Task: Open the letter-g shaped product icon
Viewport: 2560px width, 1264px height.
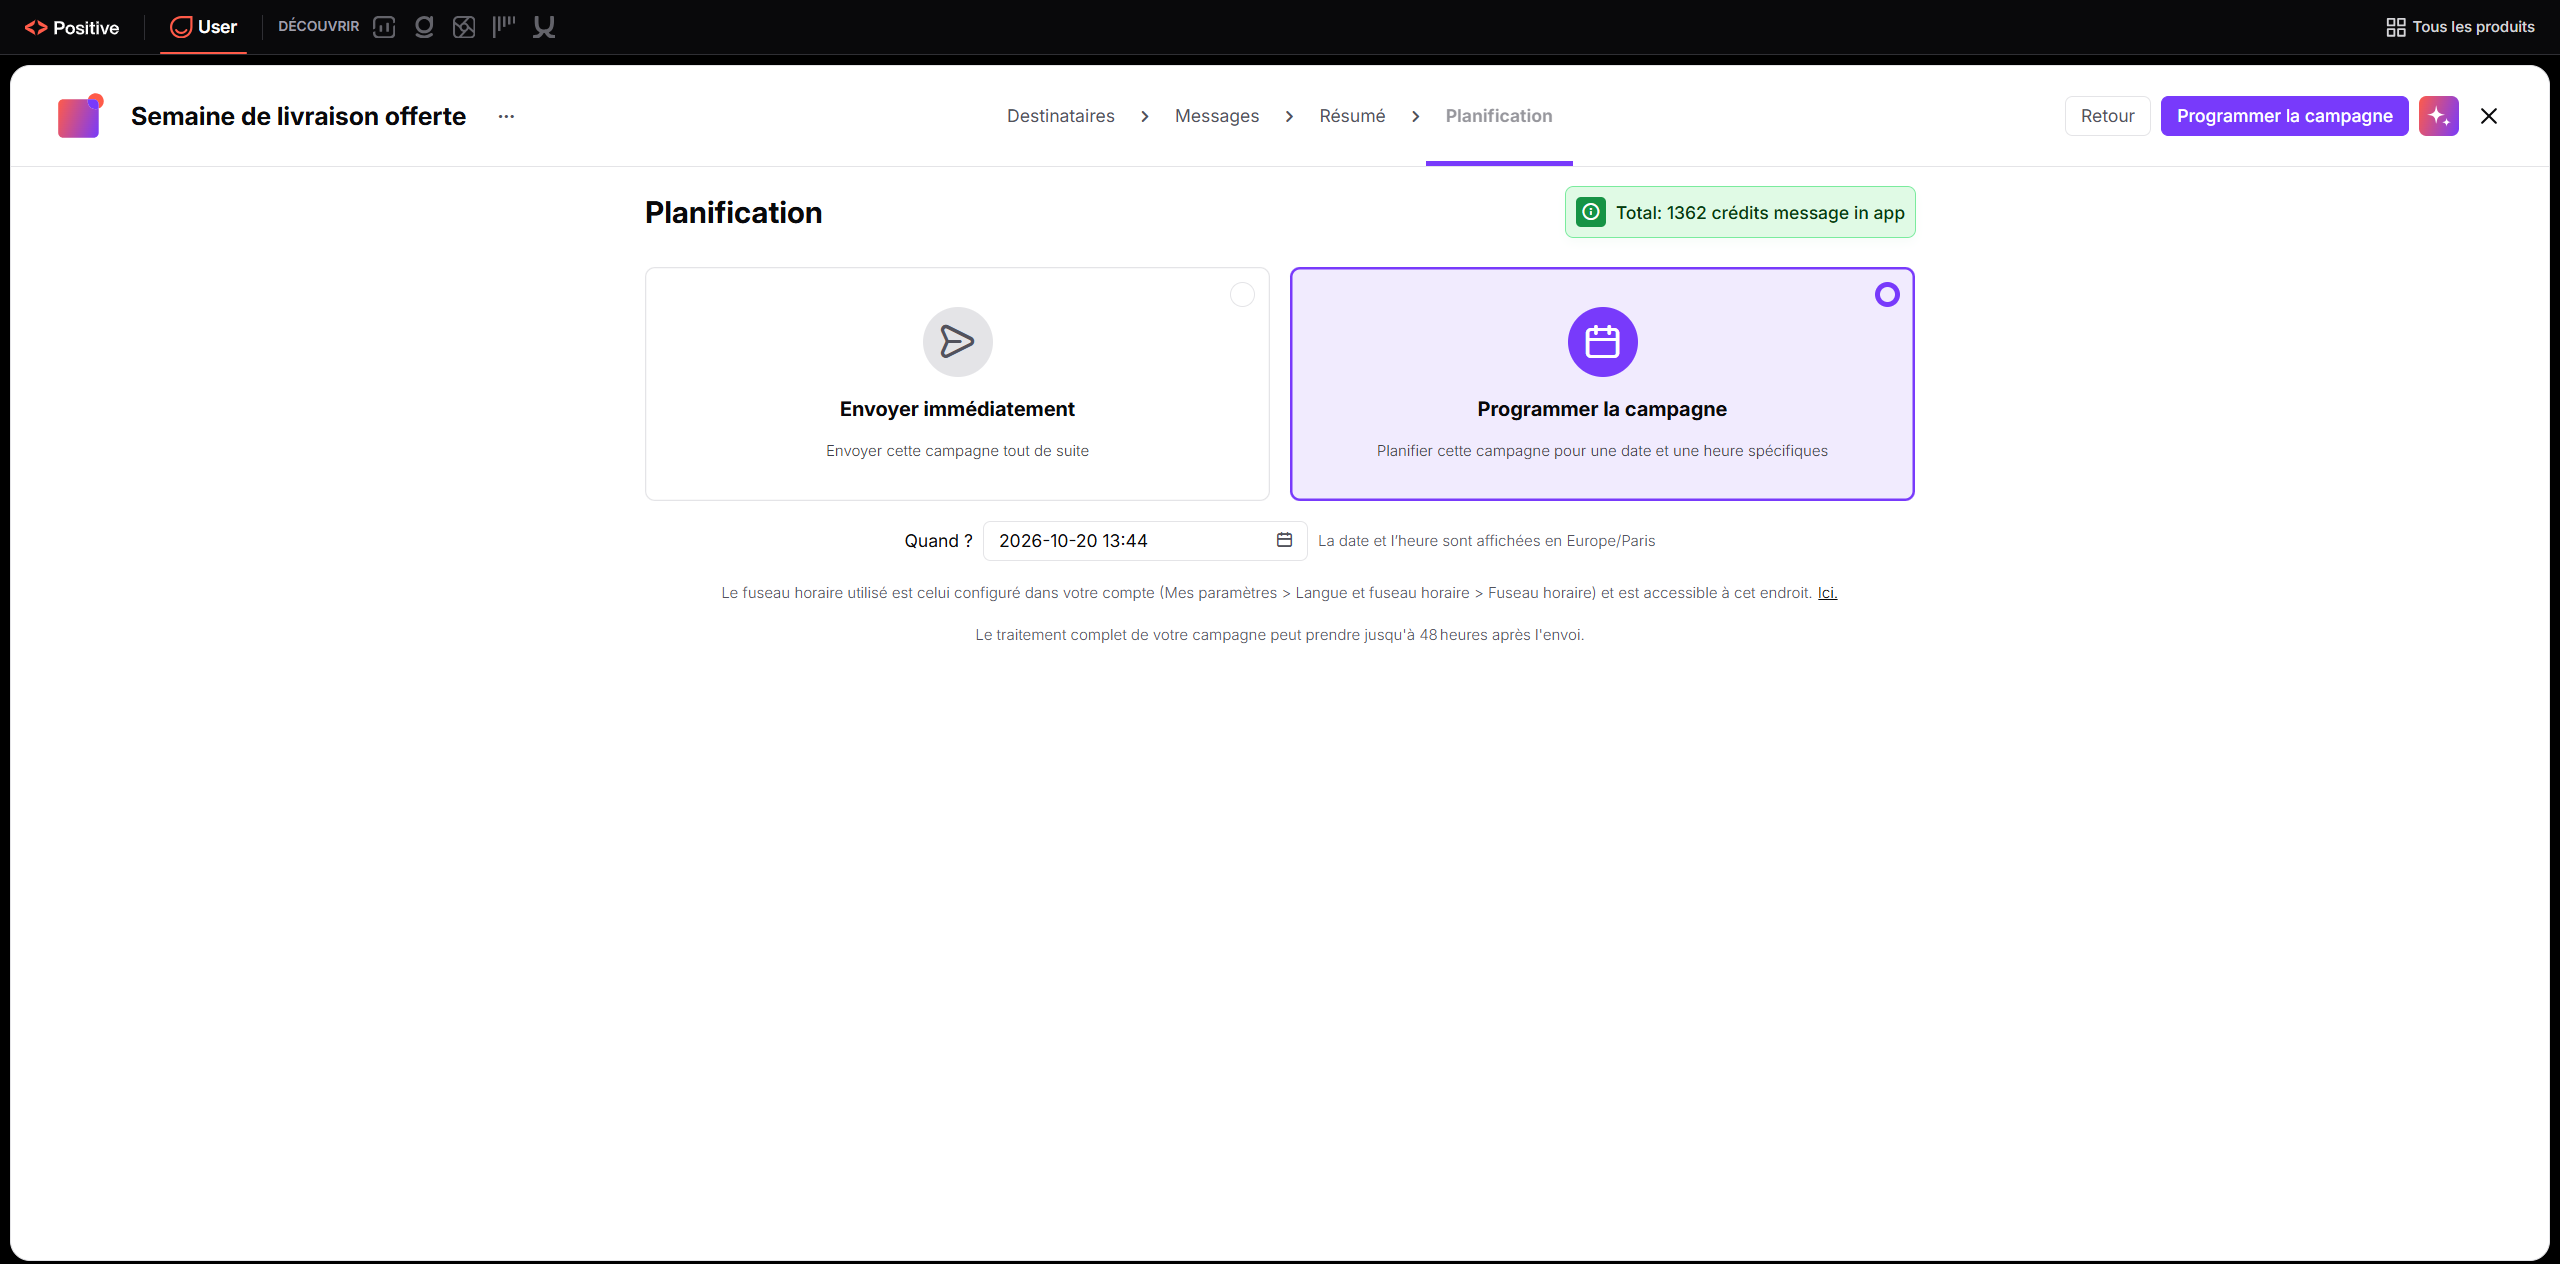Action: [424, 27]
